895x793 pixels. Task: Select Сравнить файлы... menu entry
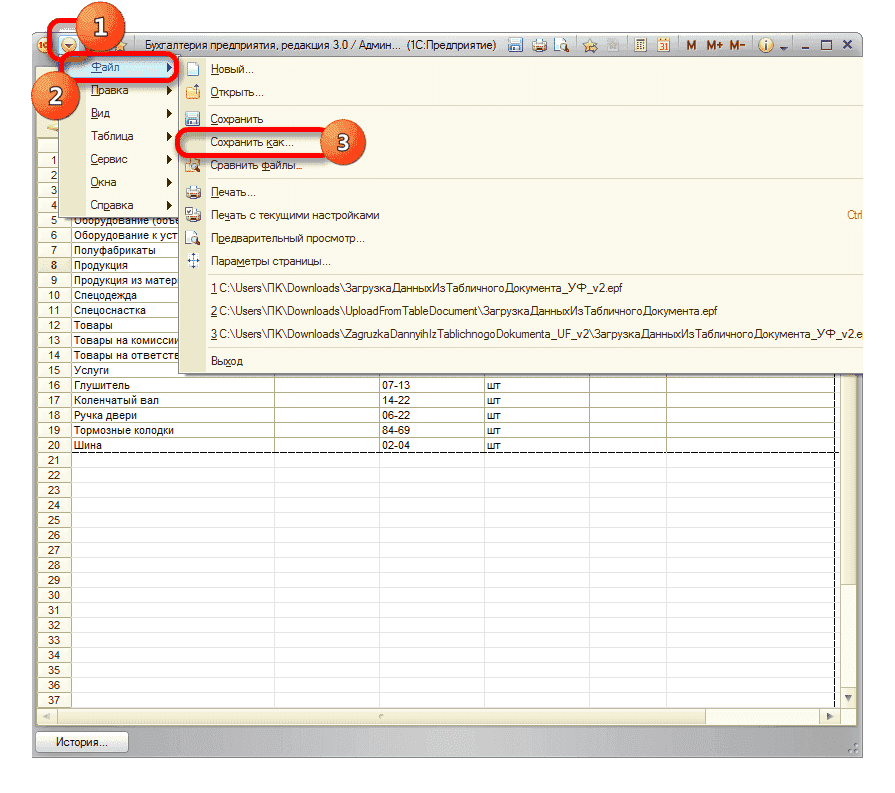[x=256, y=165]
